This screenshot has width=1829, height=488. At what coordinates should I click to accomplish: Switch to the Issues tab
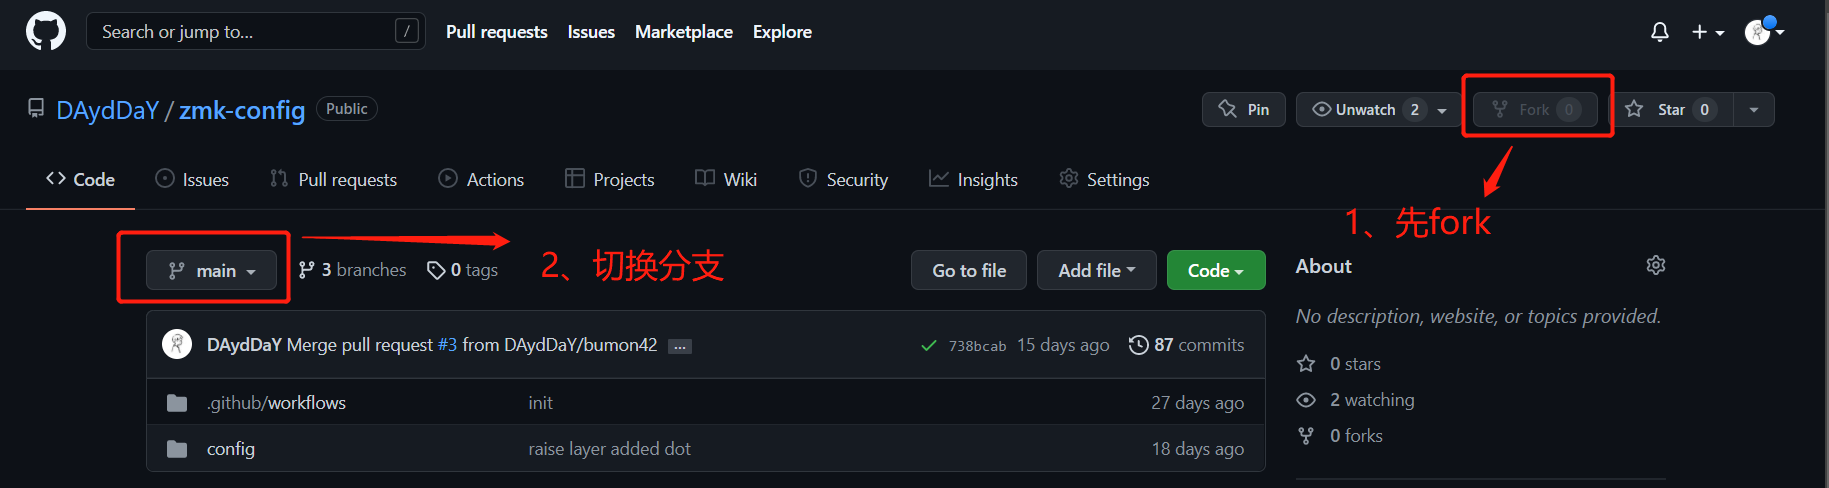click(x=192, y=180)
